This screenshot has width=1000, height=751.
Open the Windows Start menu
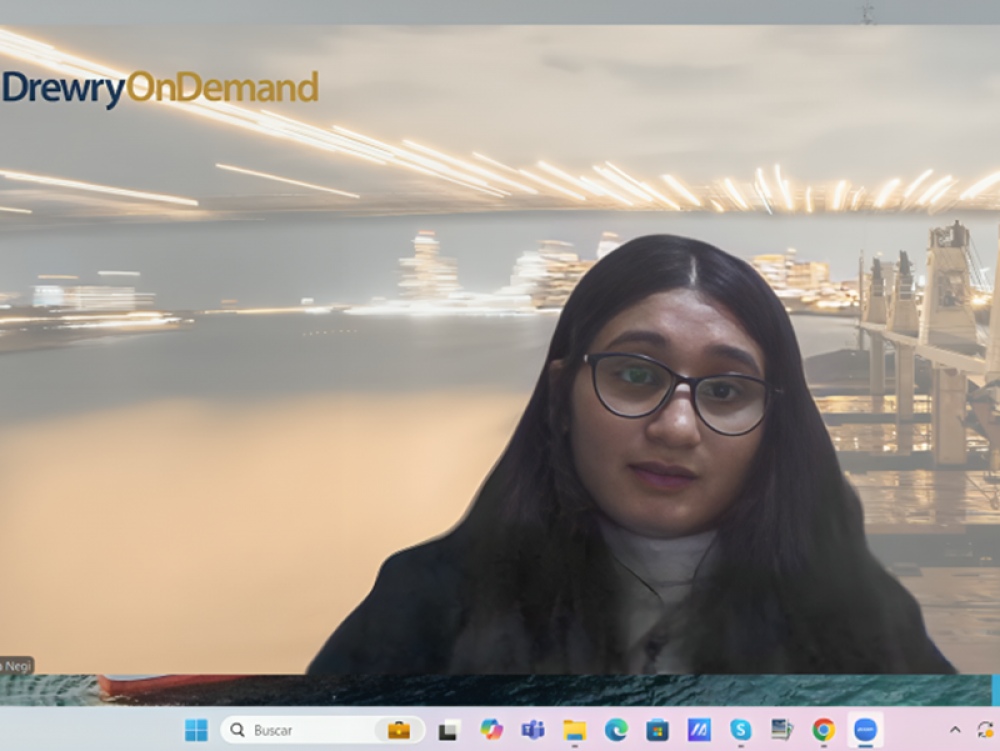pos(196,730)
